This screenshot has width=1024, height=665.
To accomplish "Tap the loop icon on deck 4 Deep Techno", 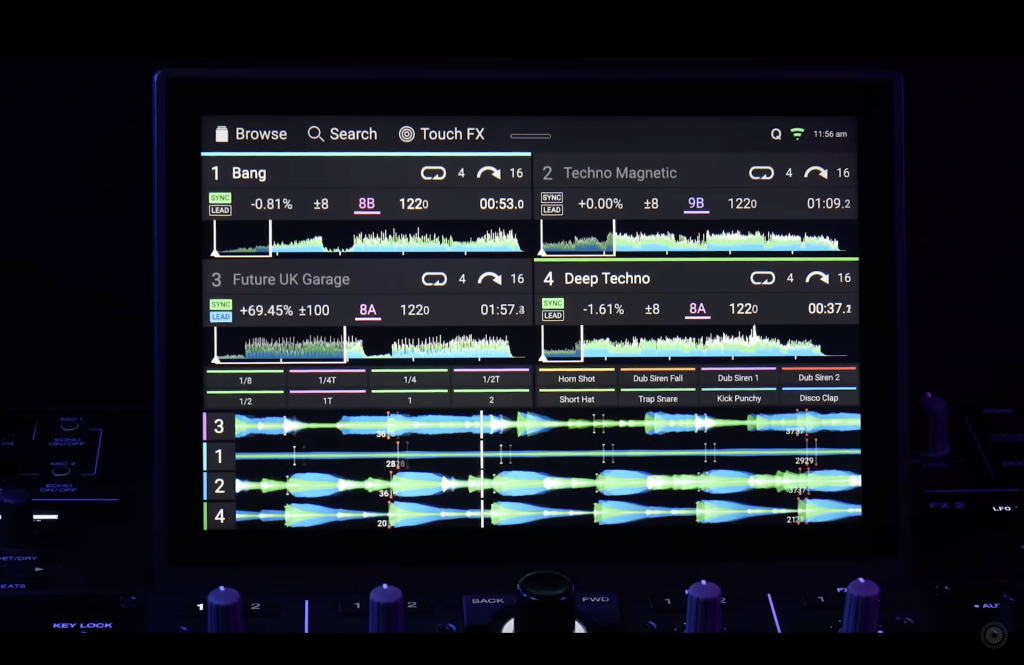I will (x=763, y=278).
